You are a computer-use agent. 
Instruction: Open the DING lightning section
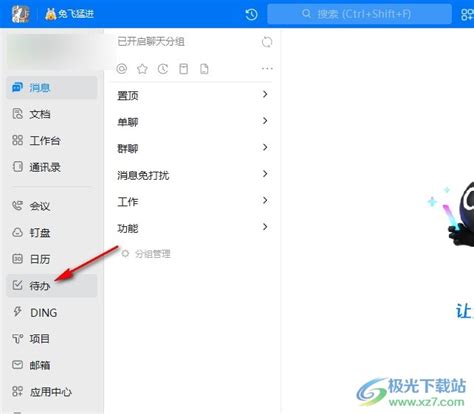52,312
